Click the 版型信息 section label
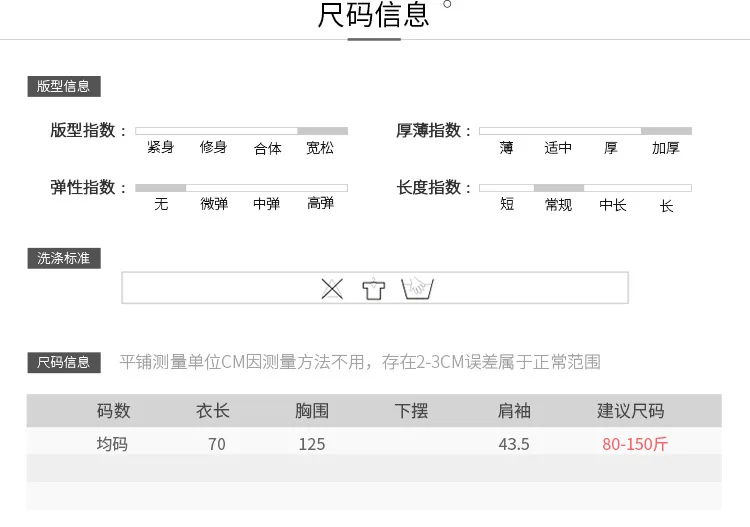Screen dimensions: 750x527 tap(64, 86)
